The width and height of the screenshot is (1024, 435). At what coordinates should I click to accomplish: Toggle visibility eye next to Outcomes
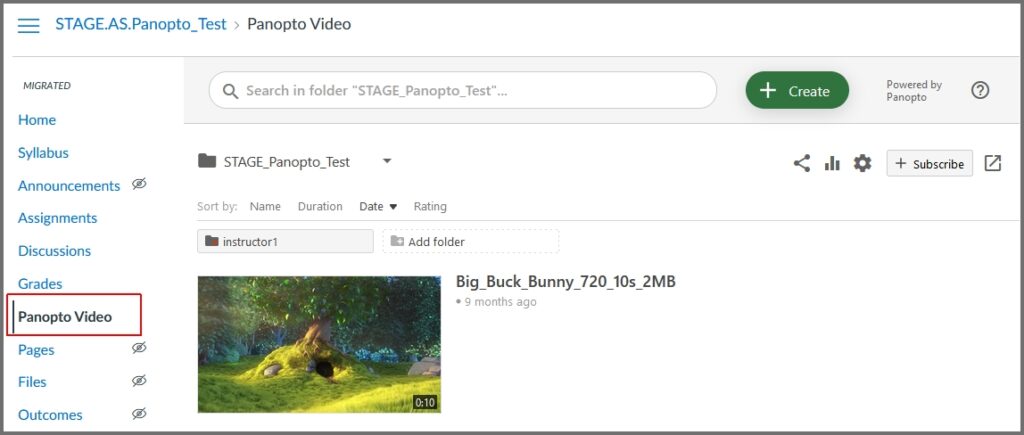coord(138,413)
